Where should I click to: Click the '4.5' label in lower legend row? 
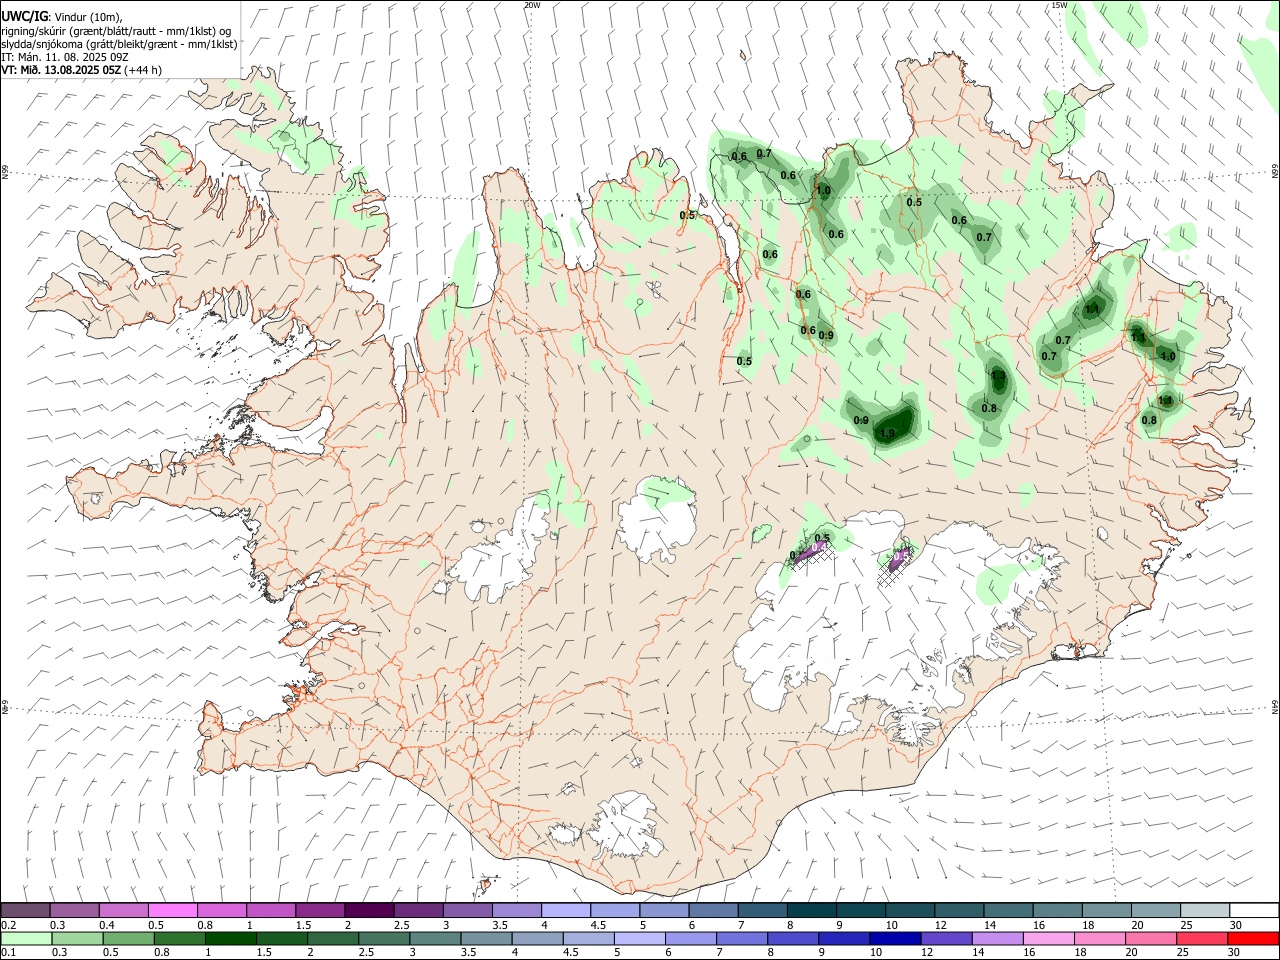pyautogui.click(x=571, y=953)
